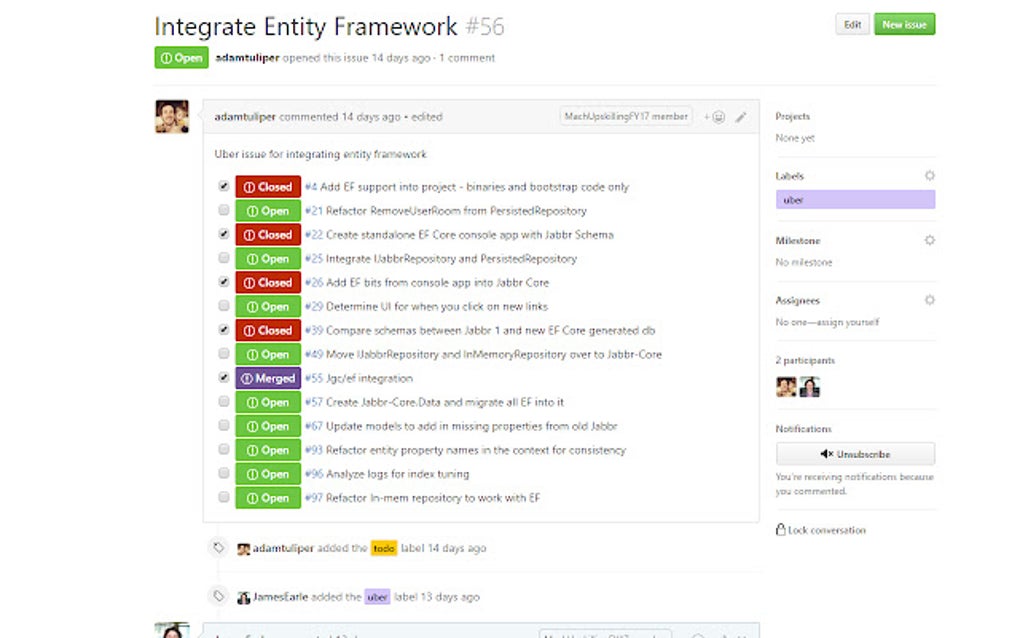Click the Edit button by the title
The image size is (1020, 638).
coord(852,25)
